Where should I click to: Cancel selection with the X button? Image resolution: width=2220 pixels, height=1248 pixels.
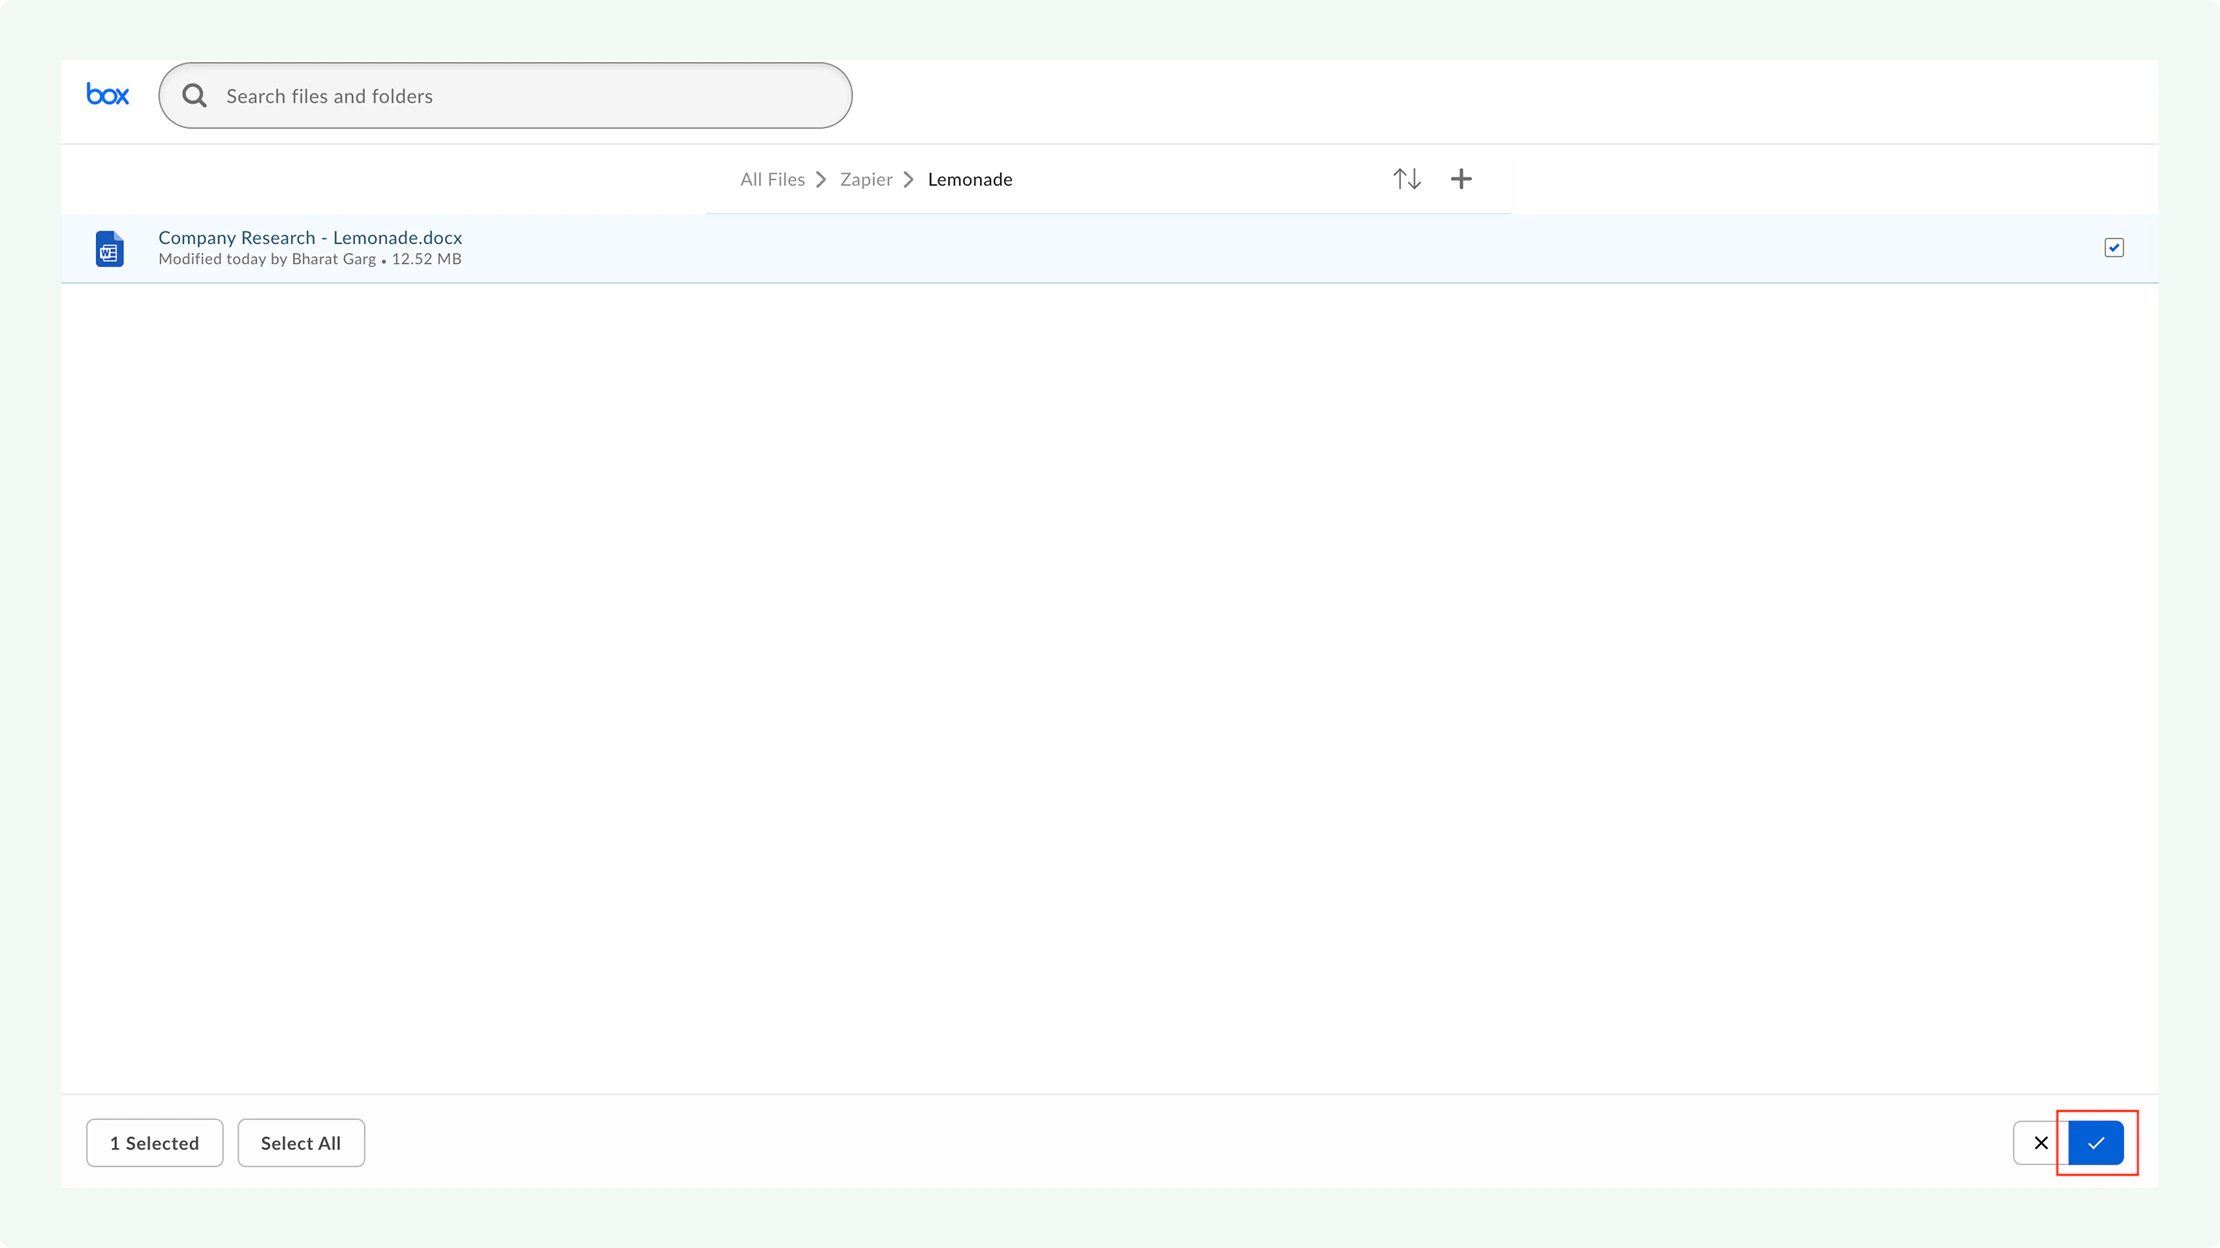[2041, 1142]
